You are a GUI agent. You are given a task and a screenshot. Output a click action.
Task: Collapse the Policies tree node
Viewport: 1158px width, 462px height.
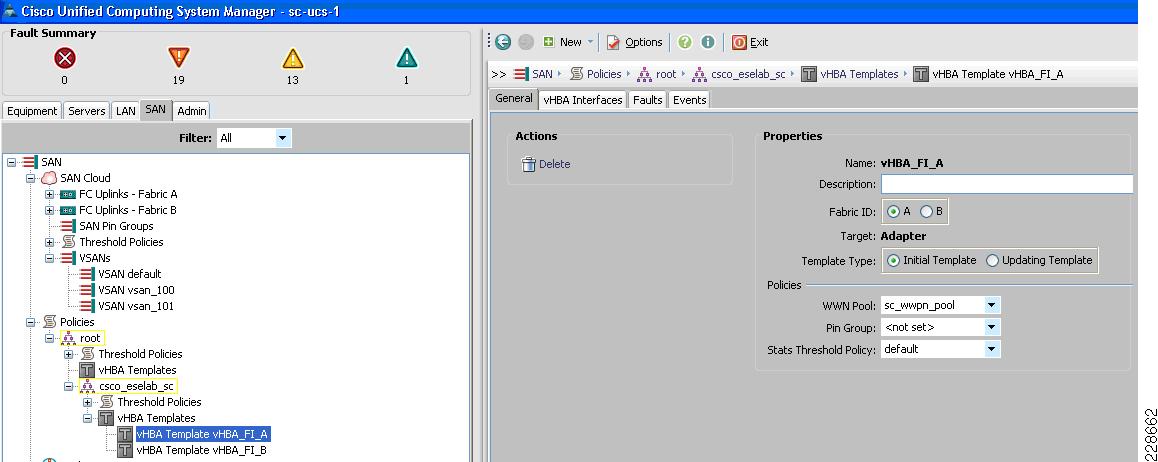tap(30, 323)
